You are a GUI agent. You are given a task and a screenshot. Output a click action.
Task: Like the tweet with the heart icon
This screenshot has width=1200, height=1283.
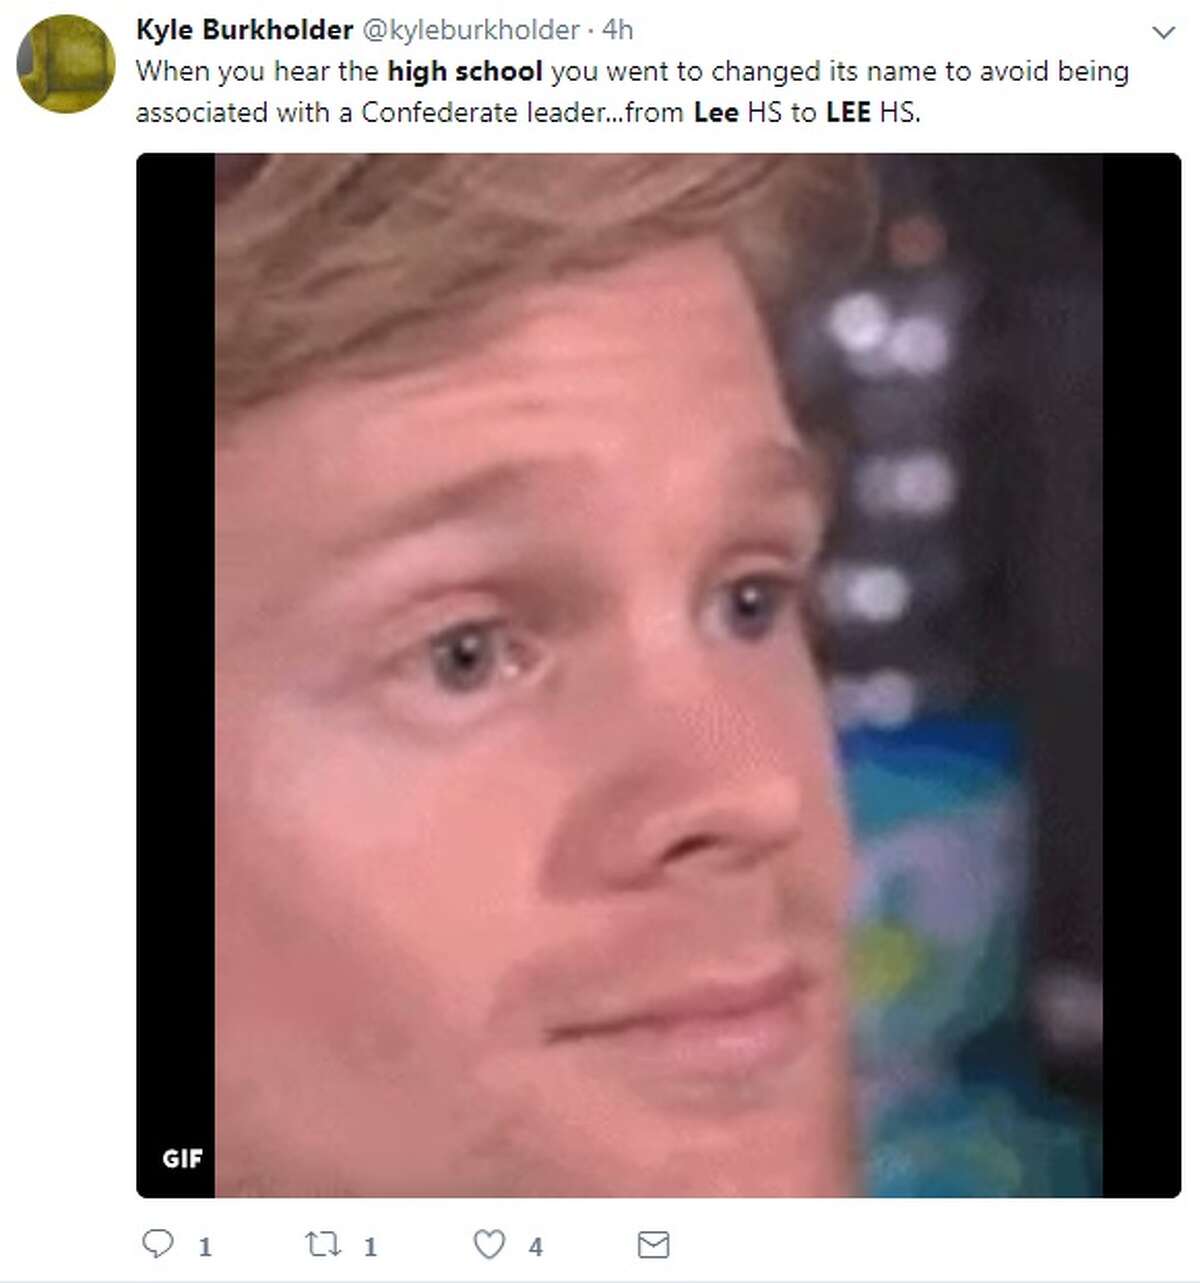coord(488,1244)
